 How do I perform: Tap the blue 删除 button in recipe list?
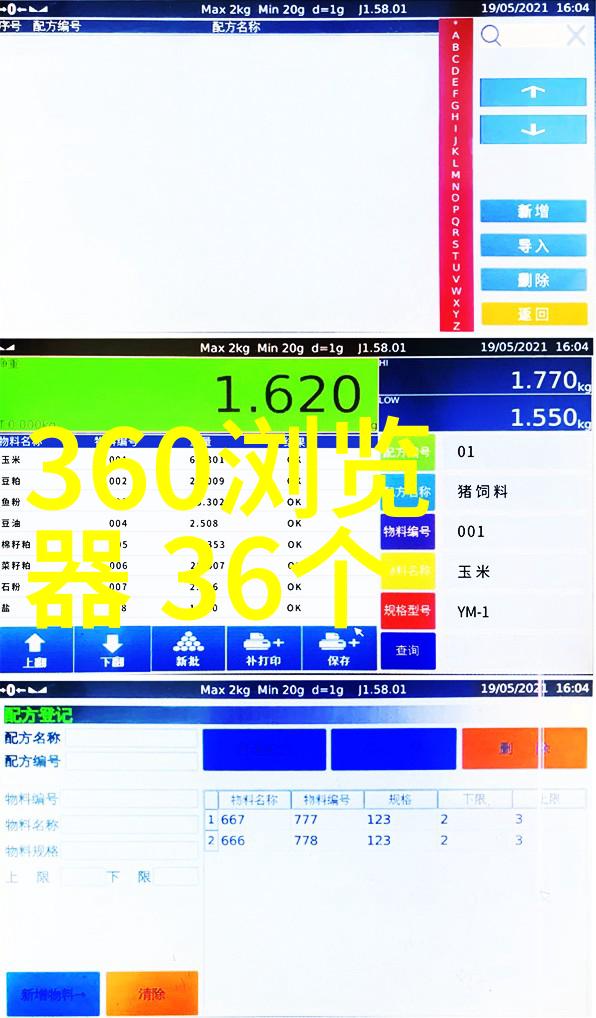533,280
